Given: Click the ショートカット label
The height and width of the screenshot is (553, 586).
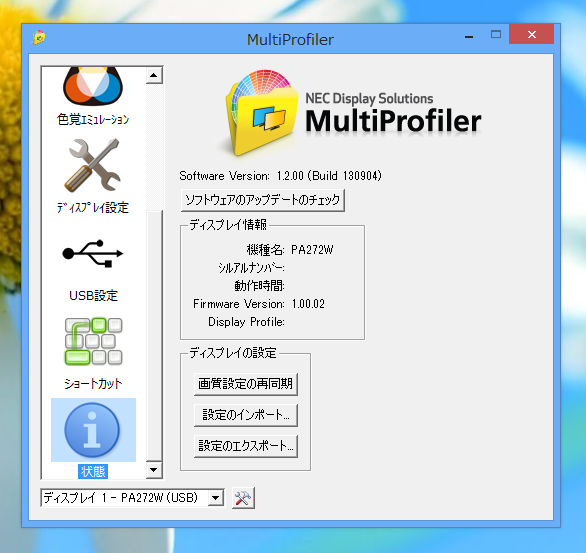Looking at the screenshot, I should [93, 384].
